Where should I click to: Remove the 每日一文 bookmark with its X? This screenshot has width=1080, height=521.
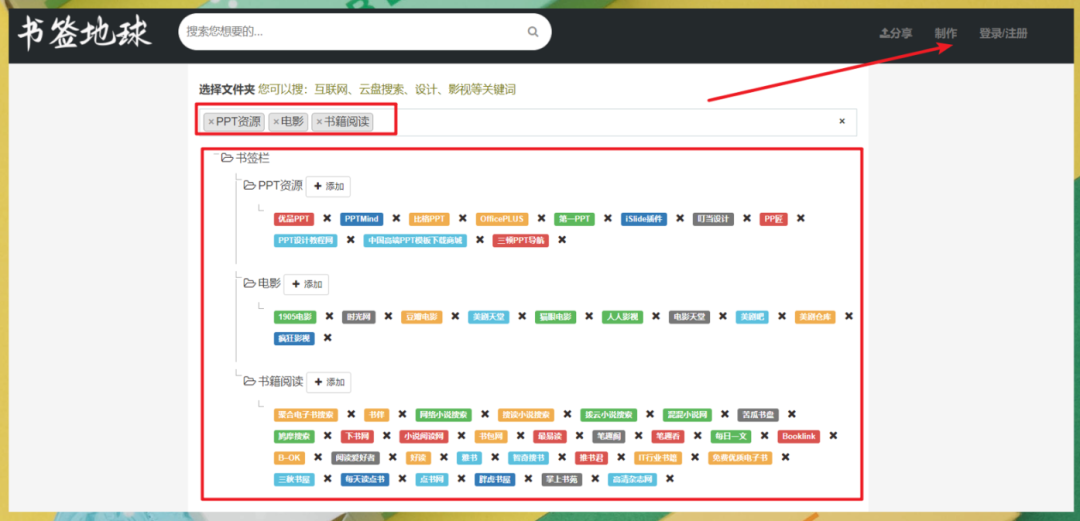[x=765, y=436]
